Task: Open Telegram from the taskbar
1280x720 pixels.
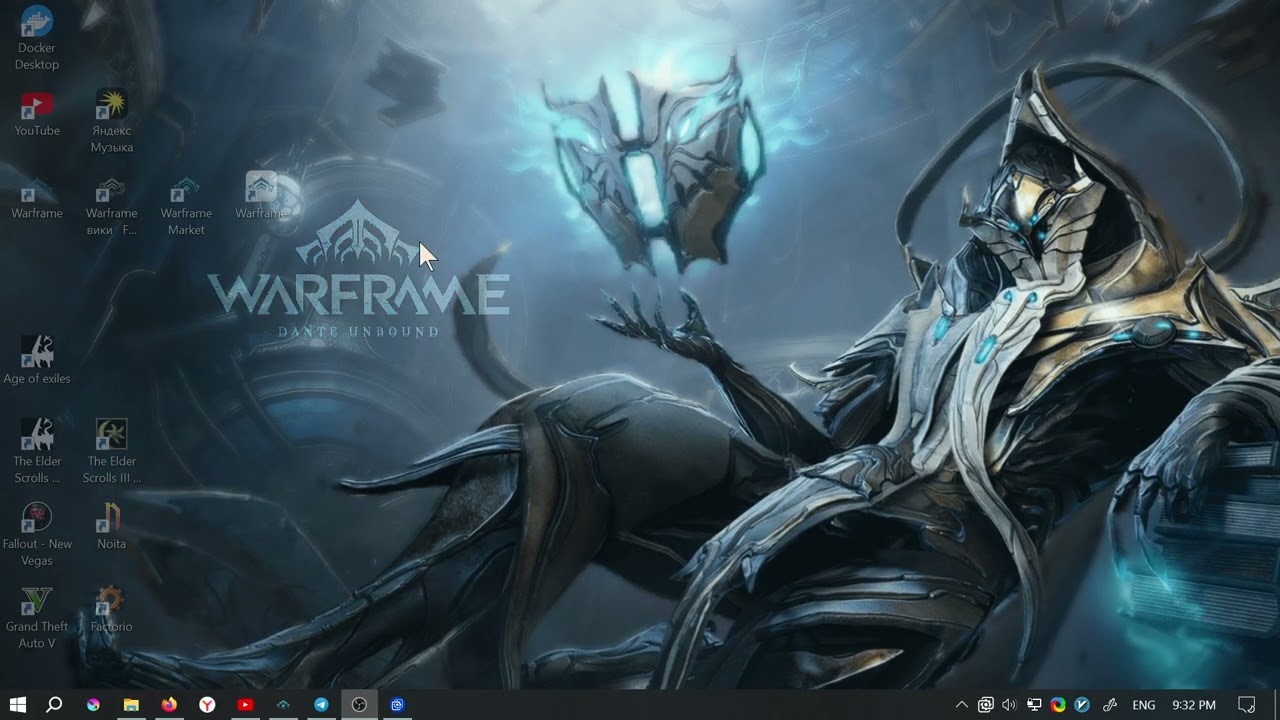Action: pos(321,705)
